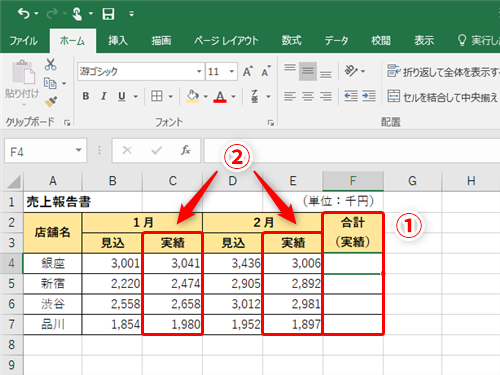Click セルを結合して中央揃え merge button

(x=443, y=97)
